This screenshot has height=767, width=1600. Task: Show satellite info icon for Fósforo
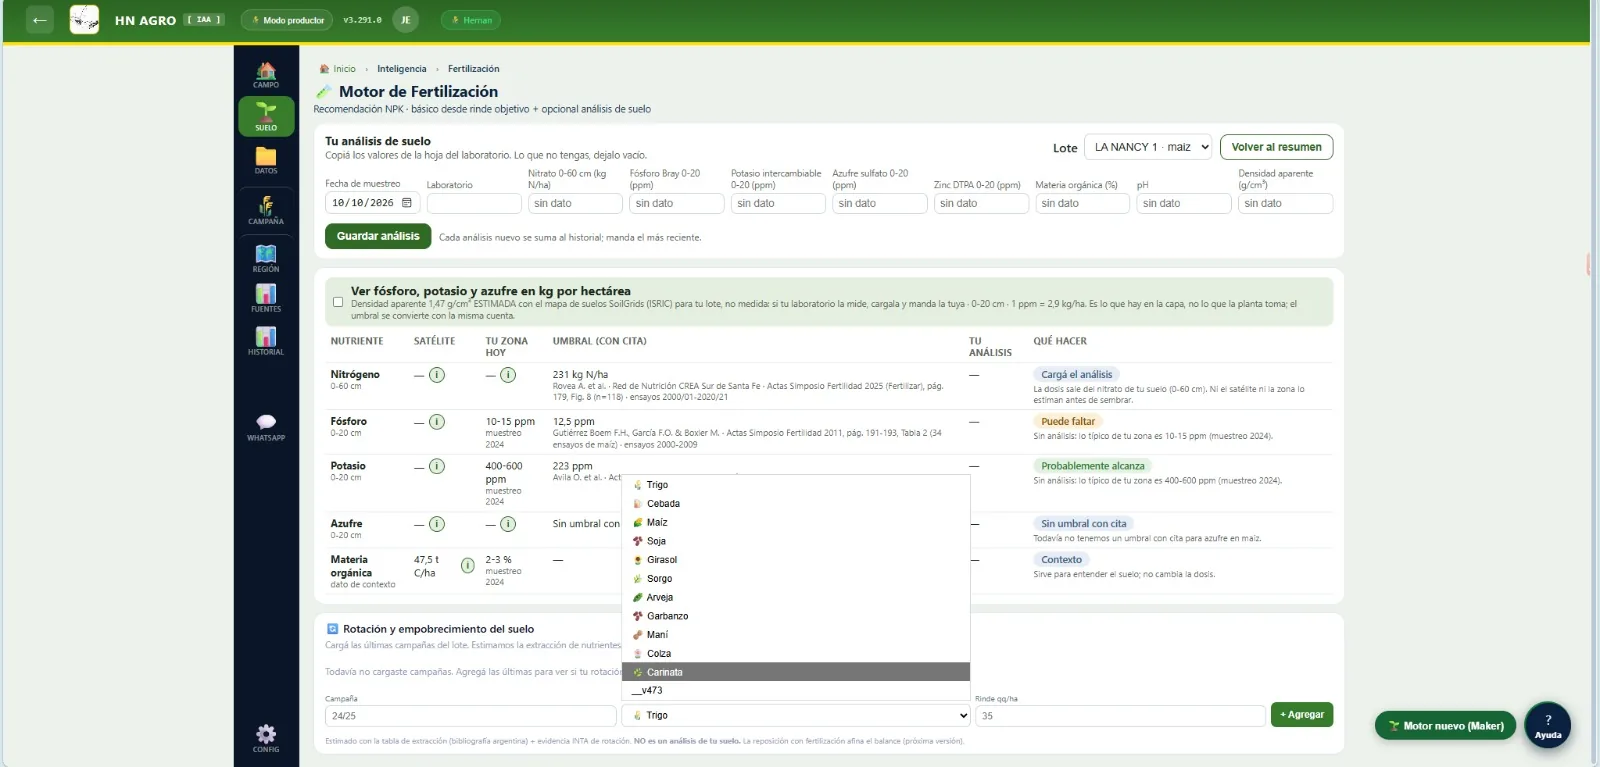point(437,422)
